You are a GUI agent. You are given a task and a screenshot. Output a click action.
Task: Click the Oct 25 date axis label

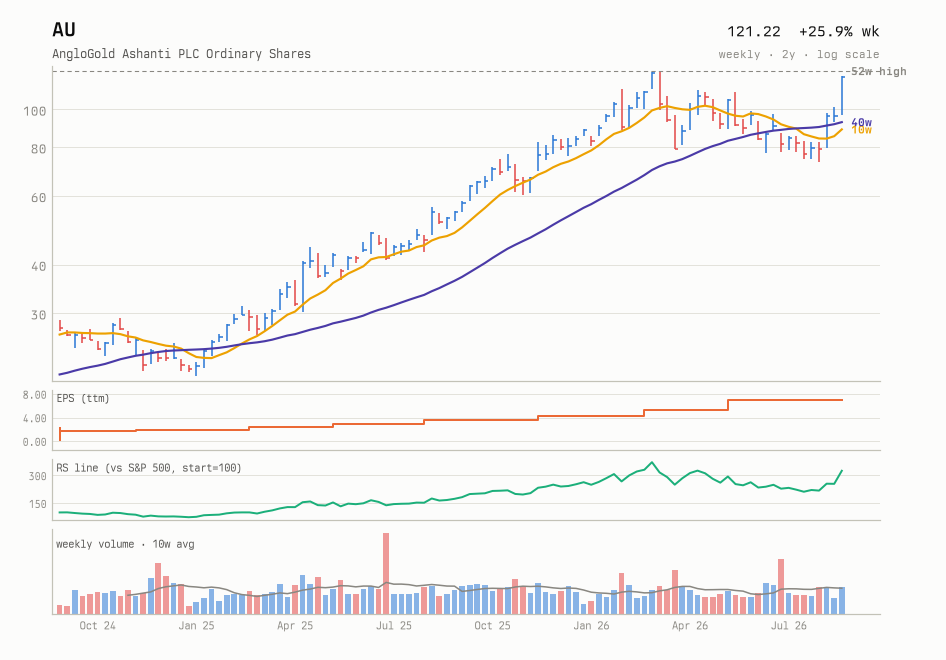point(492,626)
